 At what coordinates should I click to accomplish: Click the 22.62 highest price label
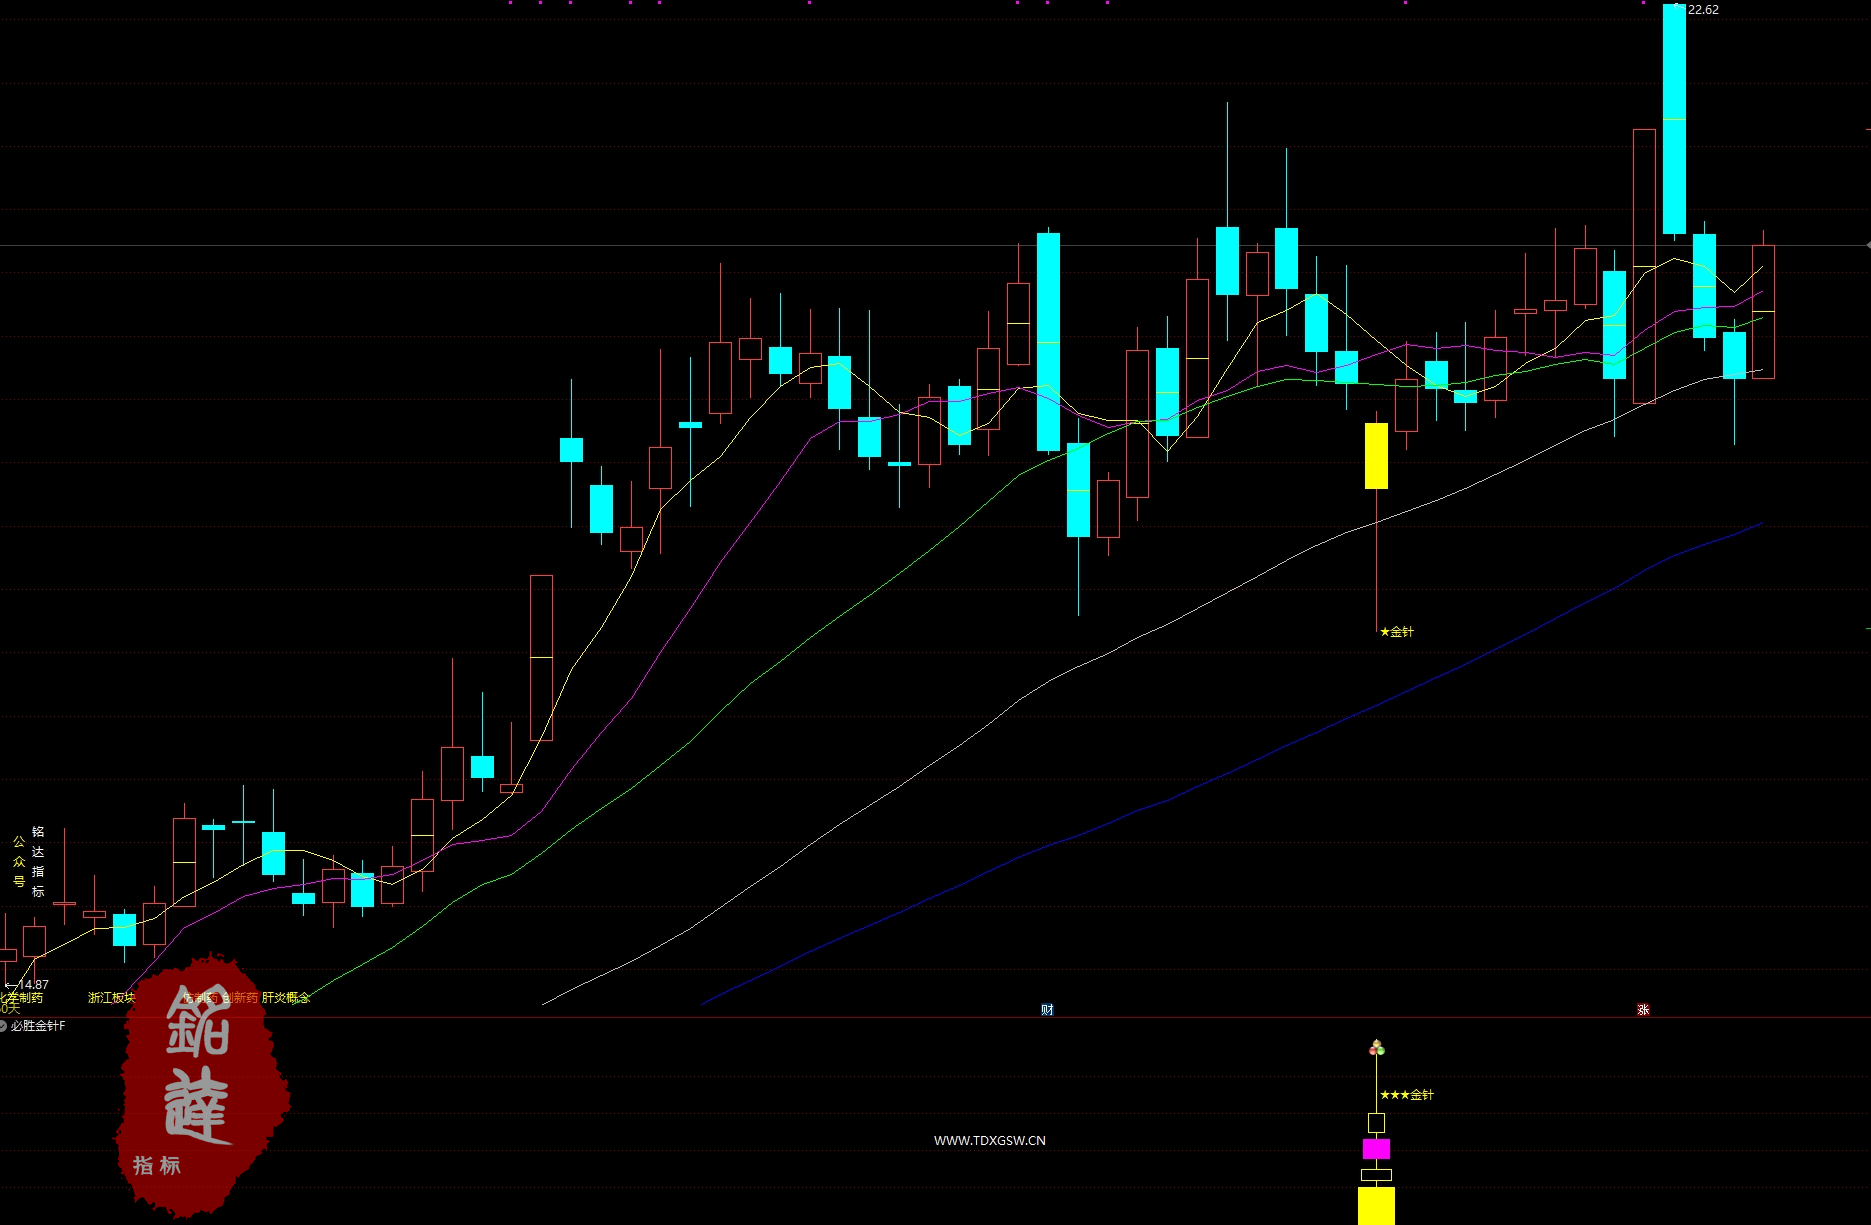coord(1703,10)
